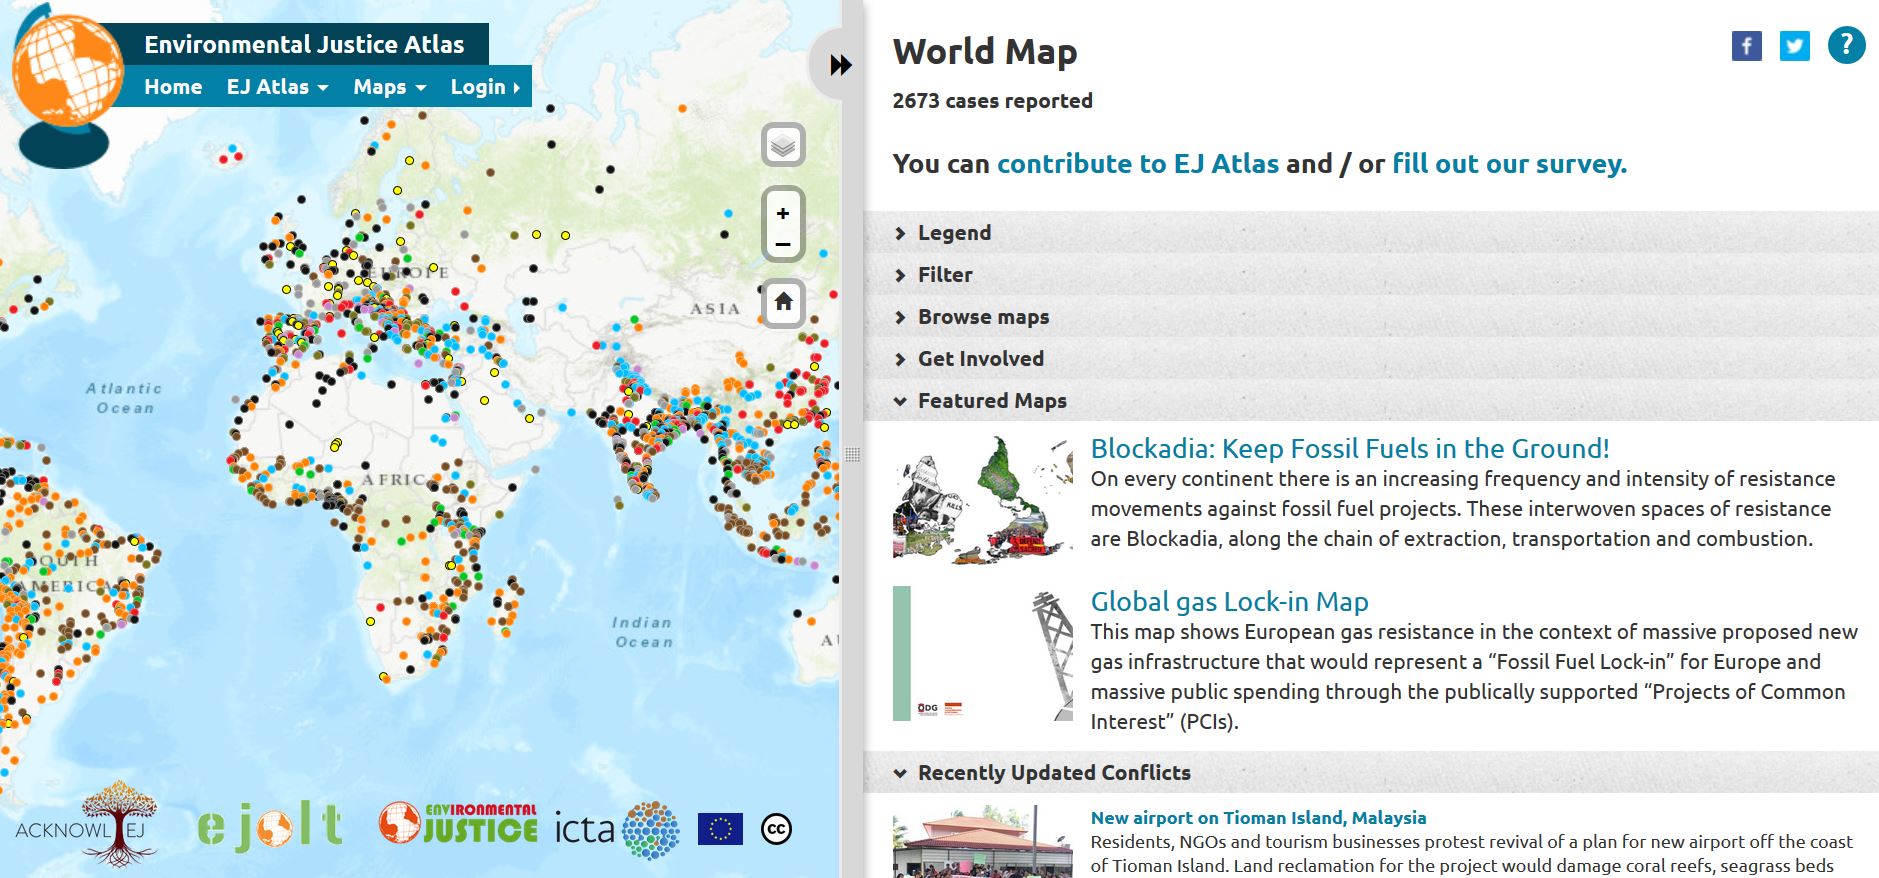The width and height of the screenshot is (1879, 878).
Task: Zoom out on the map
Action: tap(783, 244)
